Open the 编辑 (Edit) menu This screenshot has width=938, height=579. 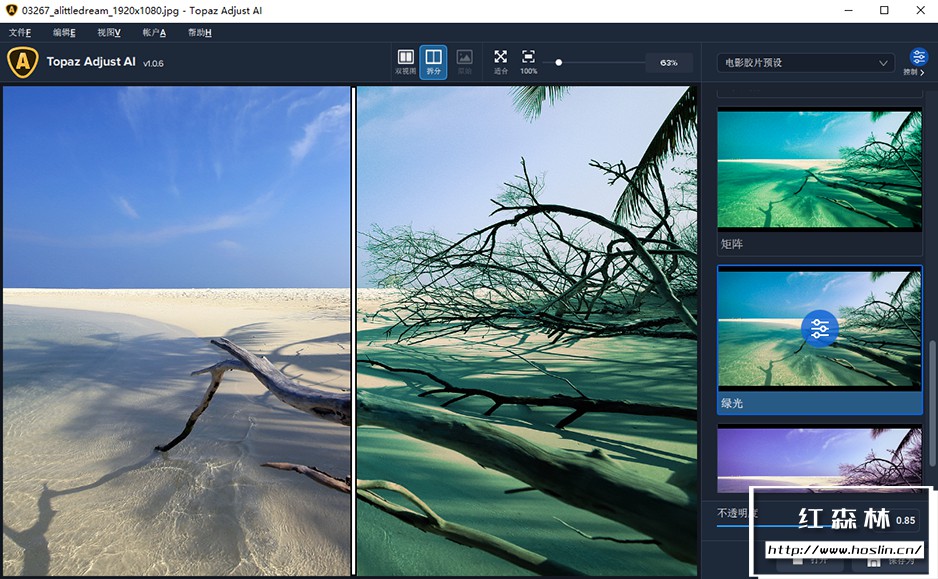(x=64, y=33)
